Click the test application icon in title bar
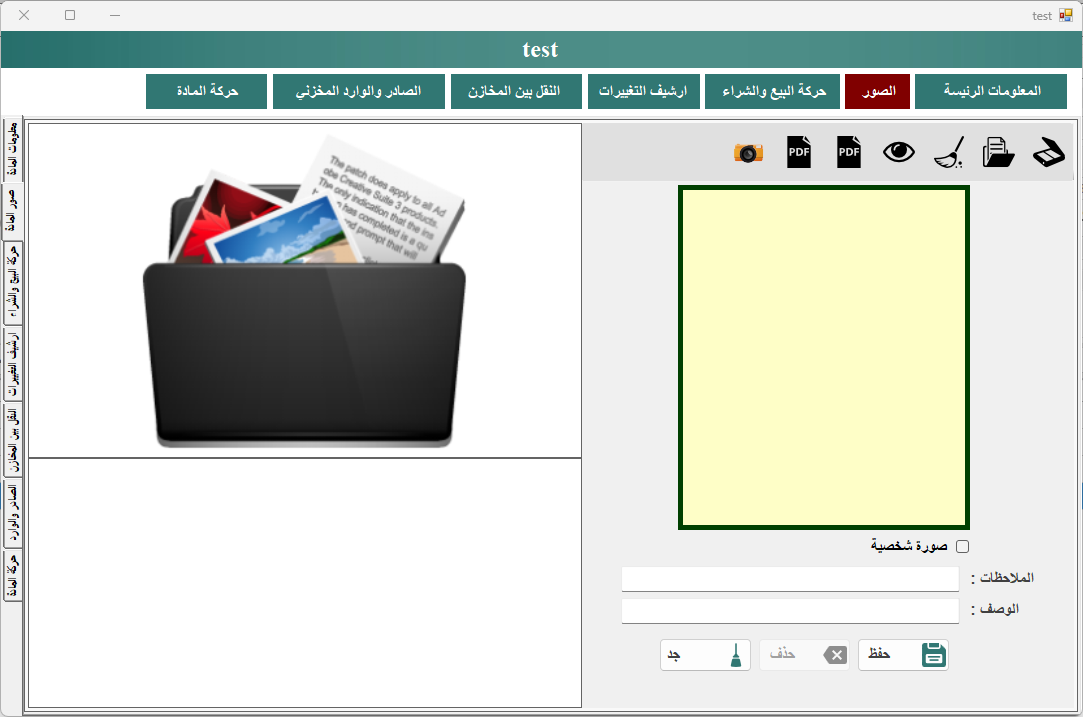The width and height of the screenshot is (1083, 717). point(1066,15)
